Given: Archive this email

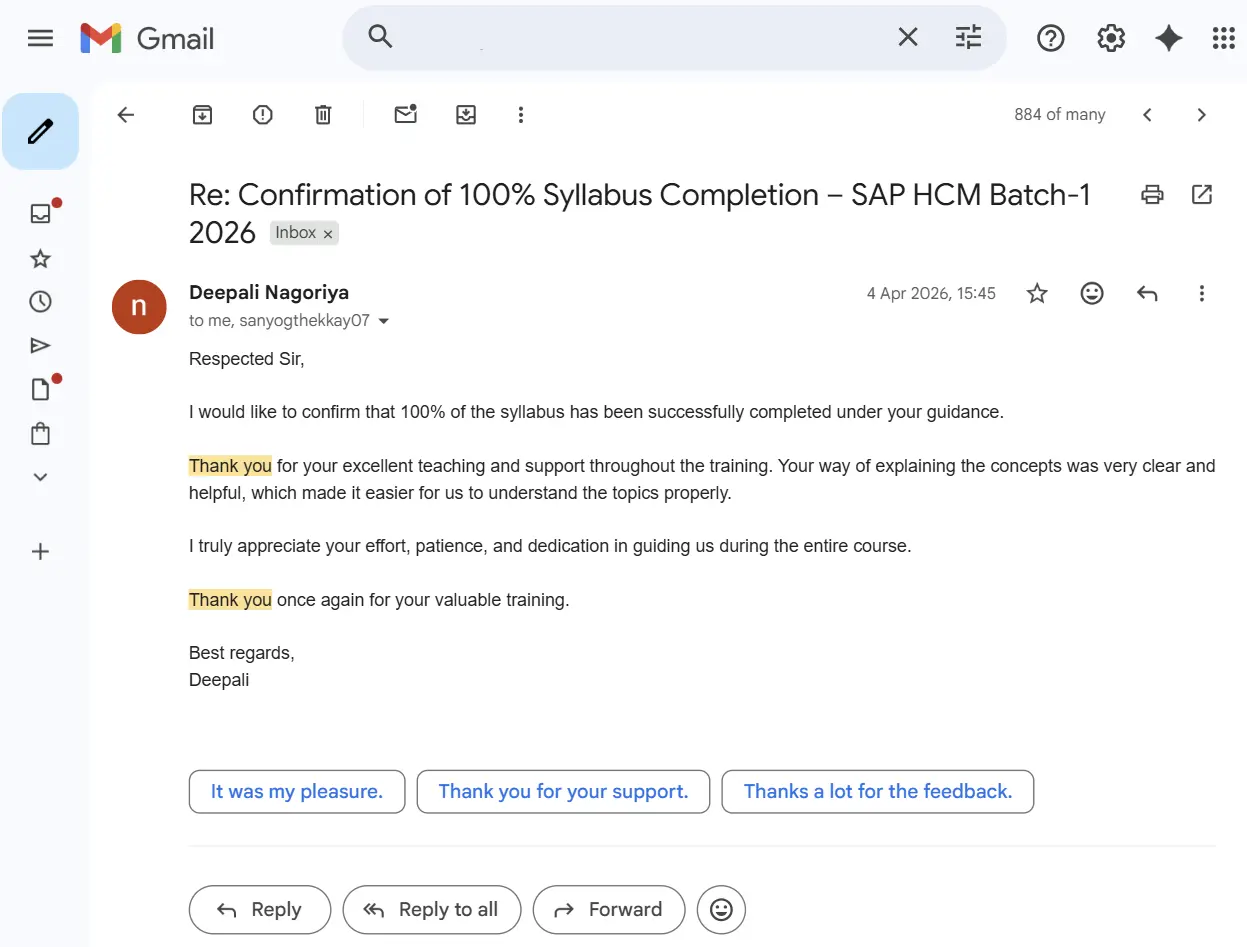Looking at the screenshot, I should (202, 115).
